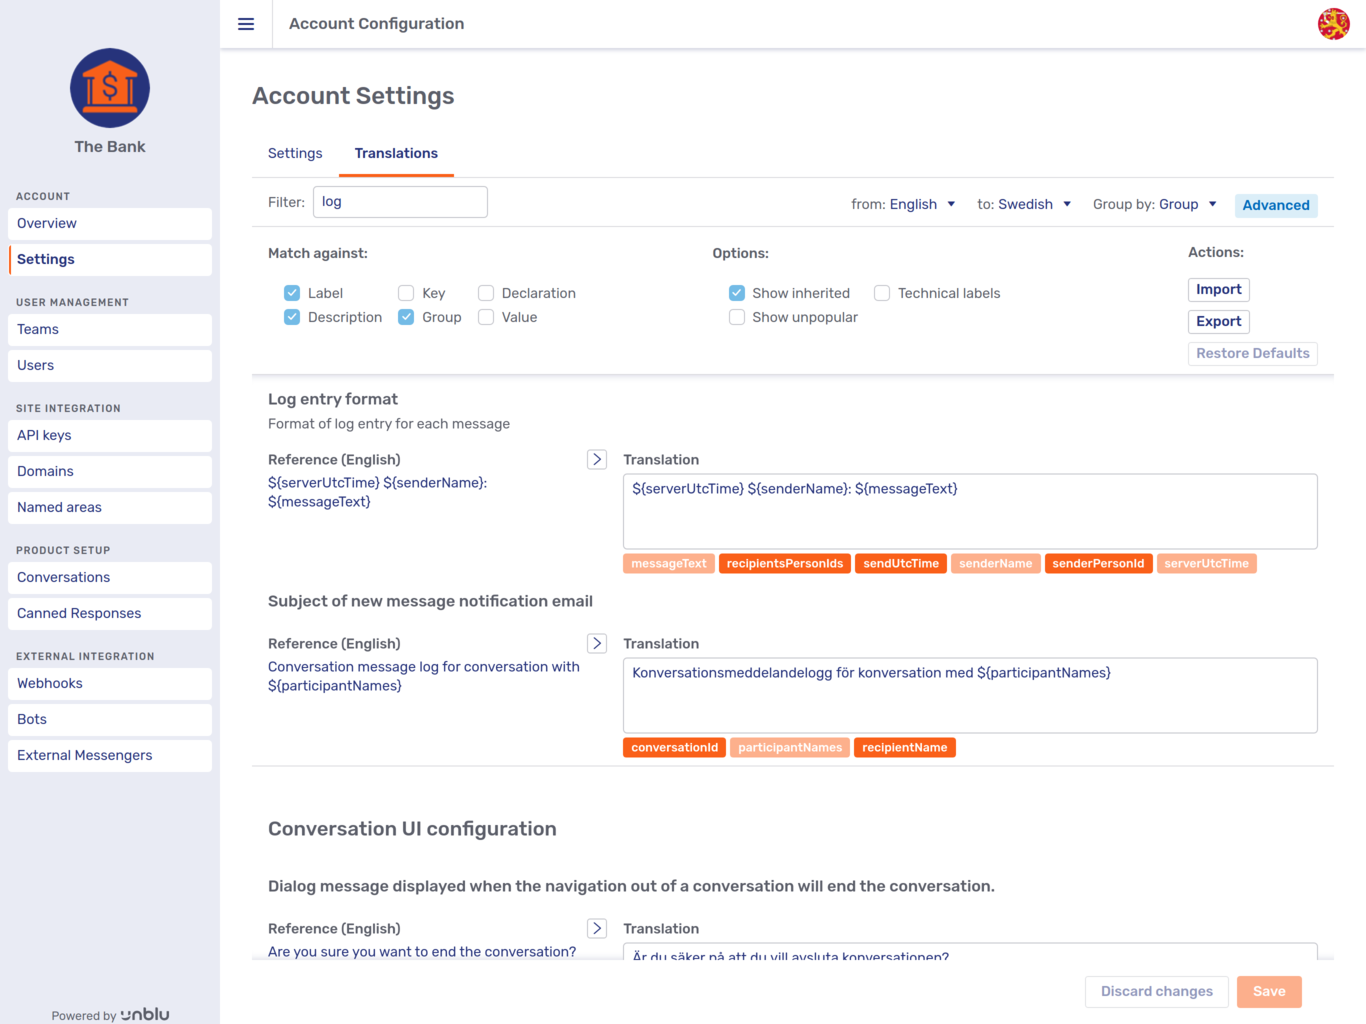Insert the messageText parameter chip
This screenshot has width=1366, height=1024.
[x=668, y=563]
